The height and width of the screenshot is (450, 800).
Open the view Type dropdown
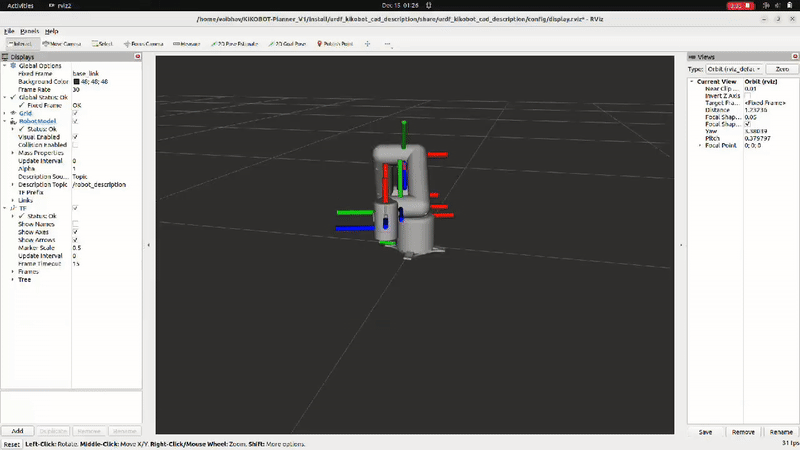point(735,69)
